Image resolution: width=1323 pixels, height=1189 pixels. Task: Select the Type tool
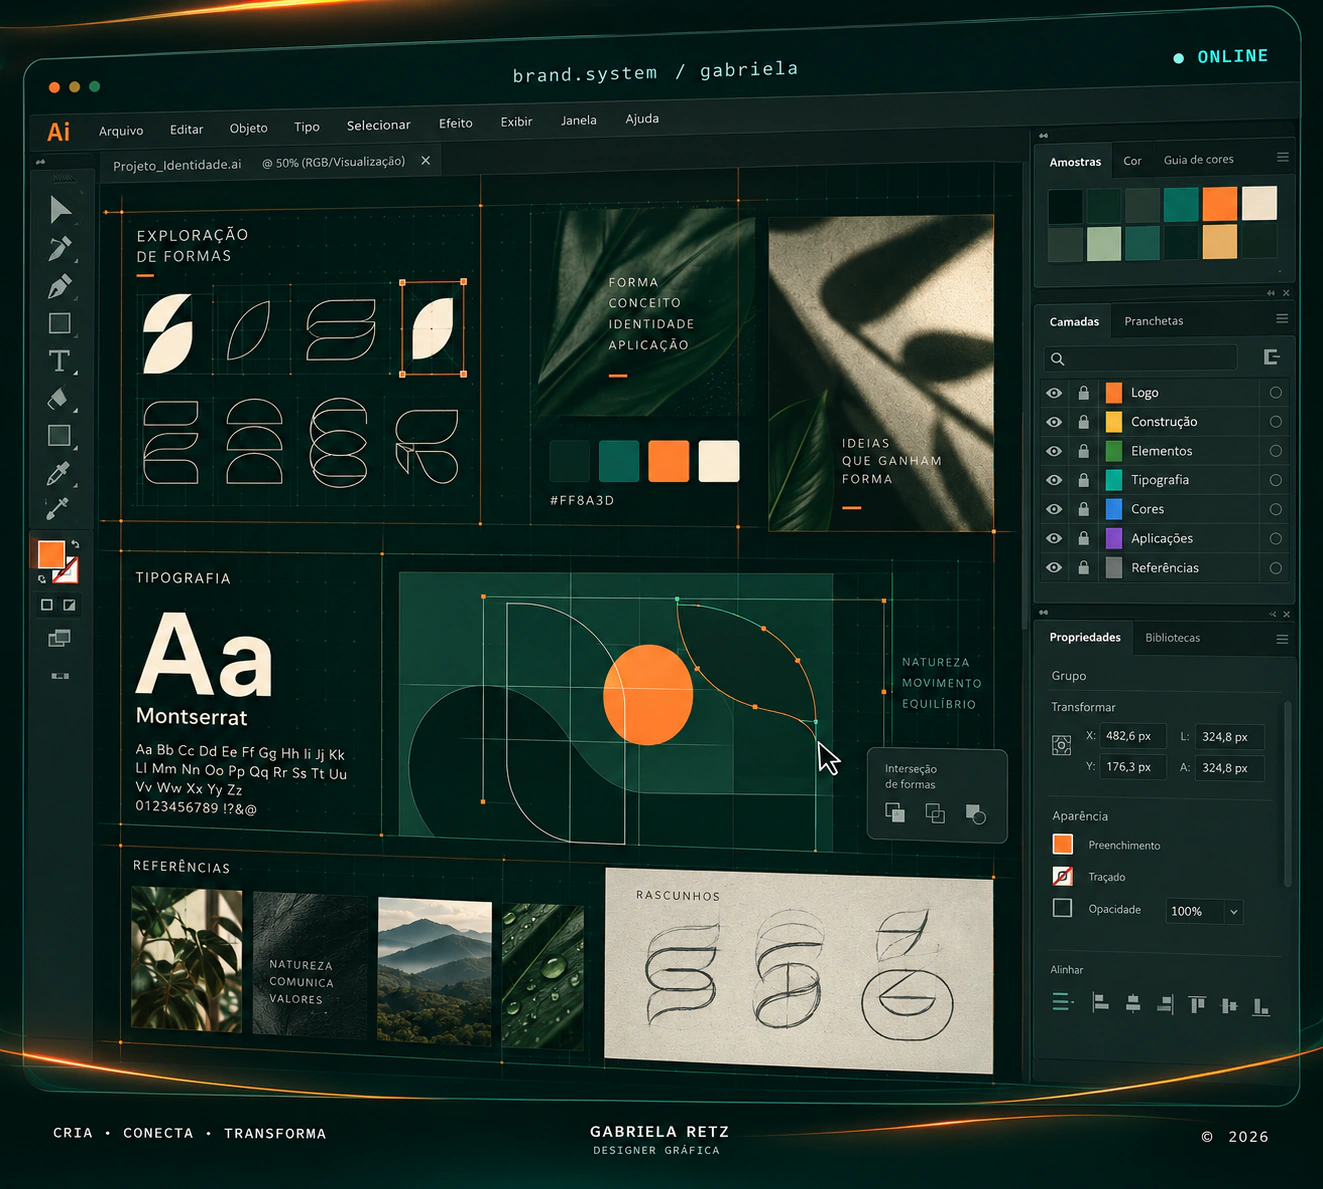click(x=60, y=361)
